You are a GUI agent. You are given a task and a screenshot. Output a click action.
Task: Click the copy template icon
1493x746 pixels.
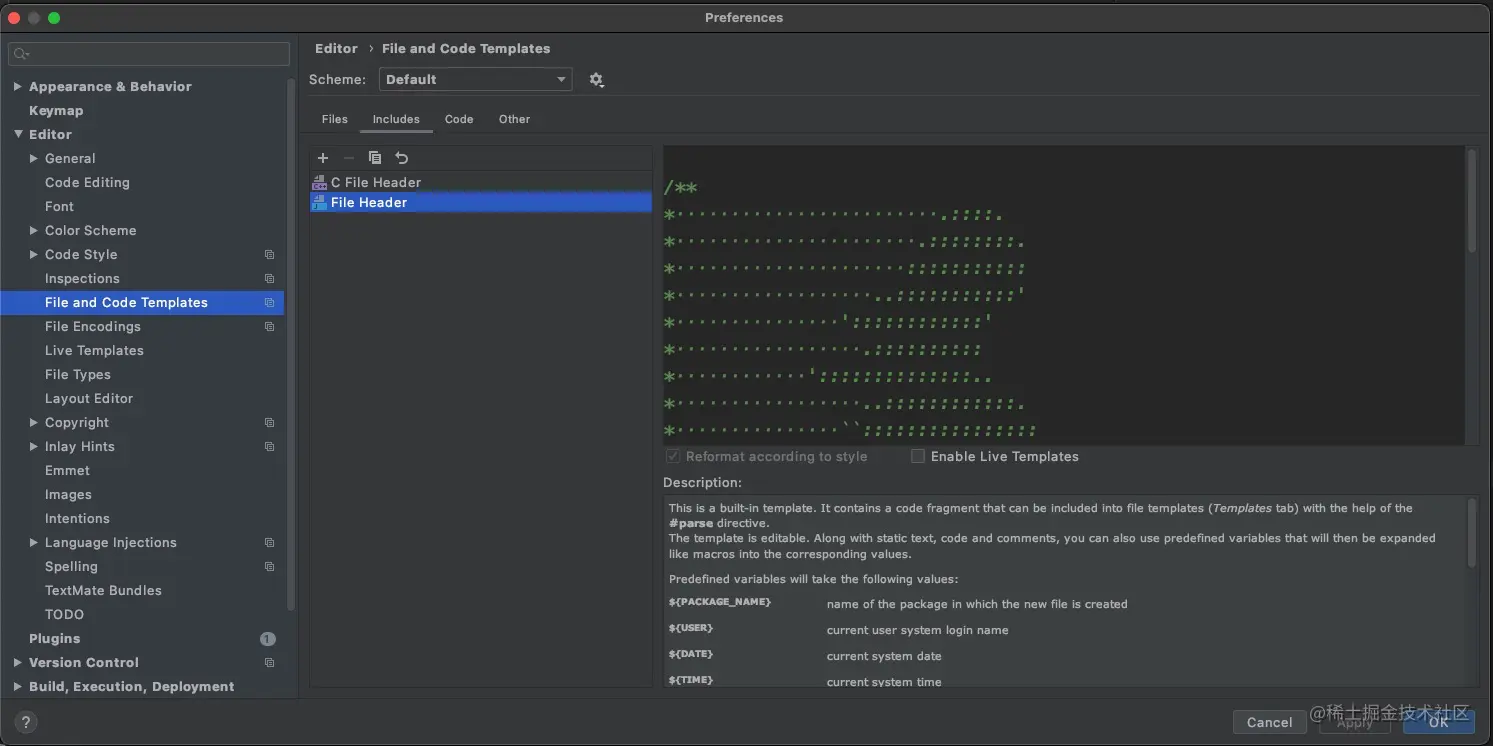(x=375, y=158)
